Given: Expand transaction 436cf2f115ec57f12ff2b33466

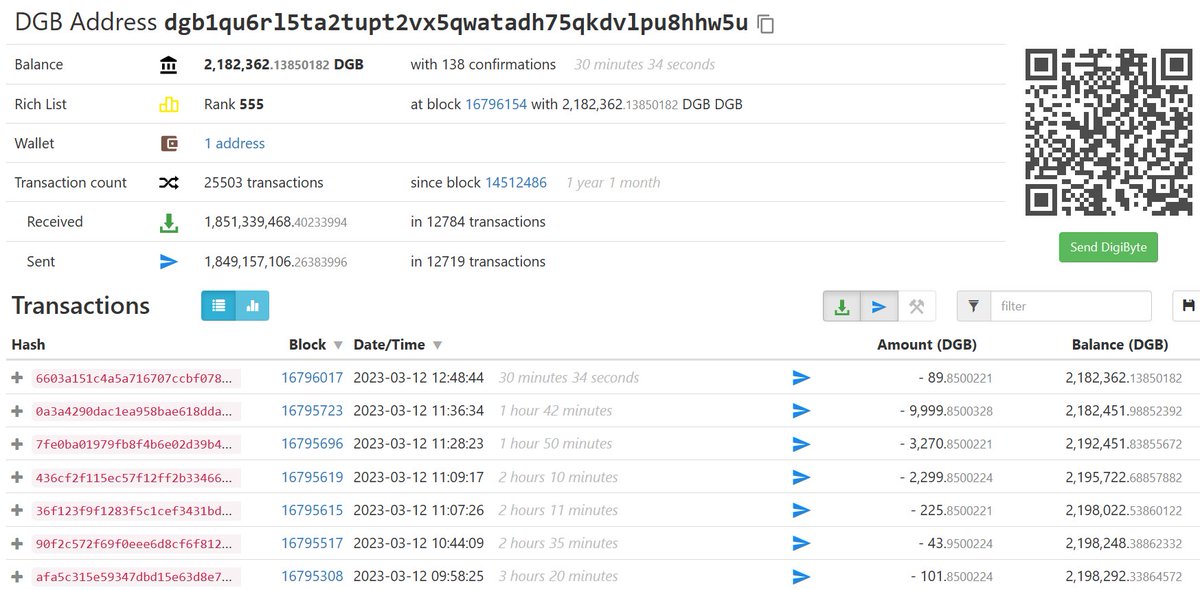Looking at the screenshot, I should 16,477.
